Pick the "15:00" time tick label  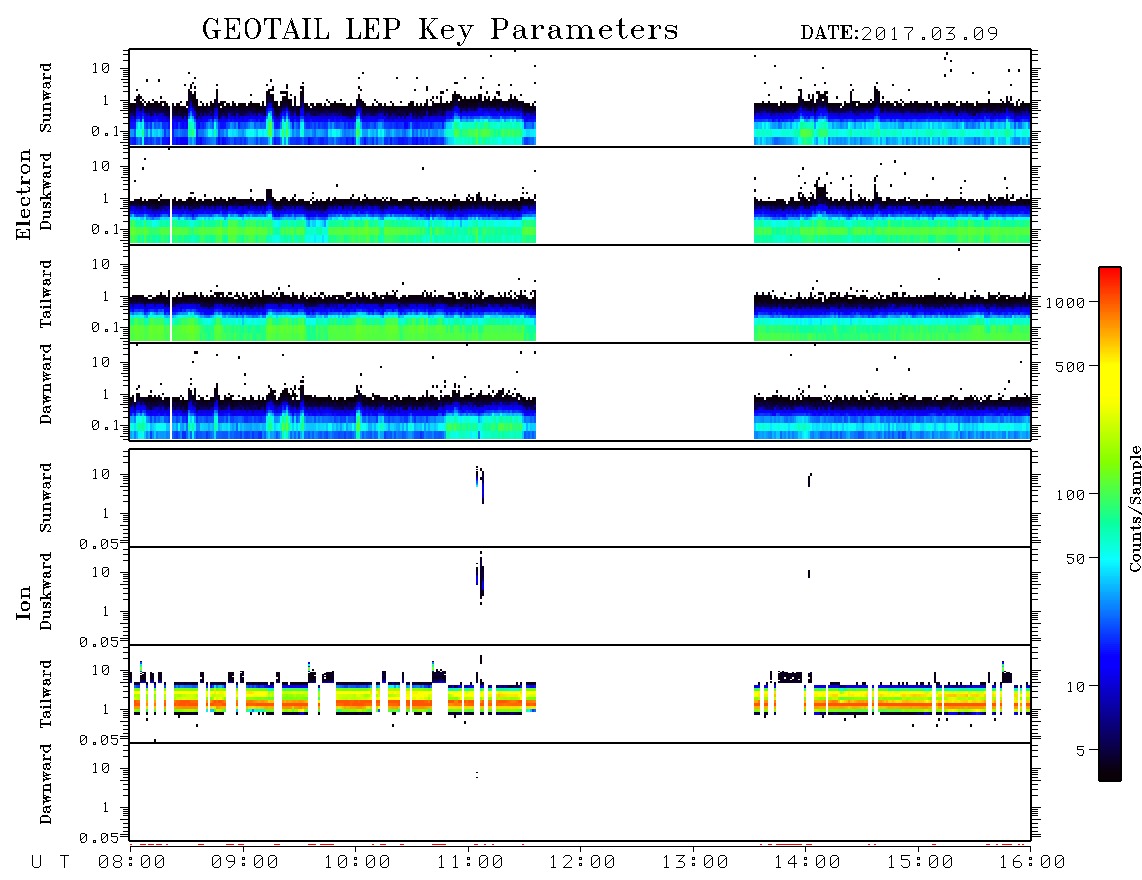pos(920,863)
